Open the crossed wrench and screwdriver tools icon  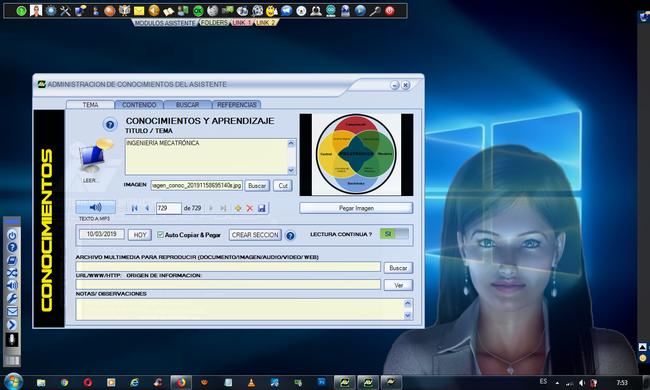tap(65, 11)
